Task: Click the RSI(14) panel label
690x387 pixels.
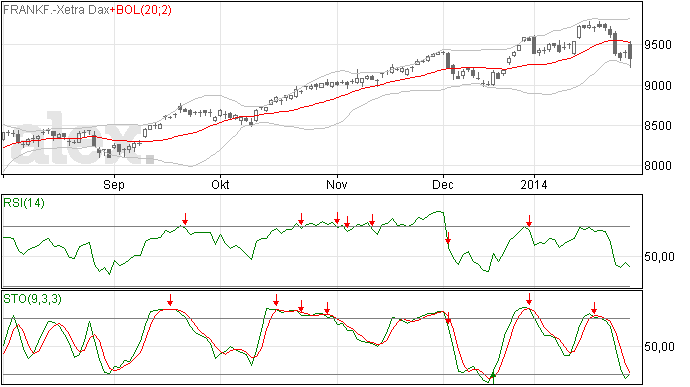Action: click(x=24, y=203)
